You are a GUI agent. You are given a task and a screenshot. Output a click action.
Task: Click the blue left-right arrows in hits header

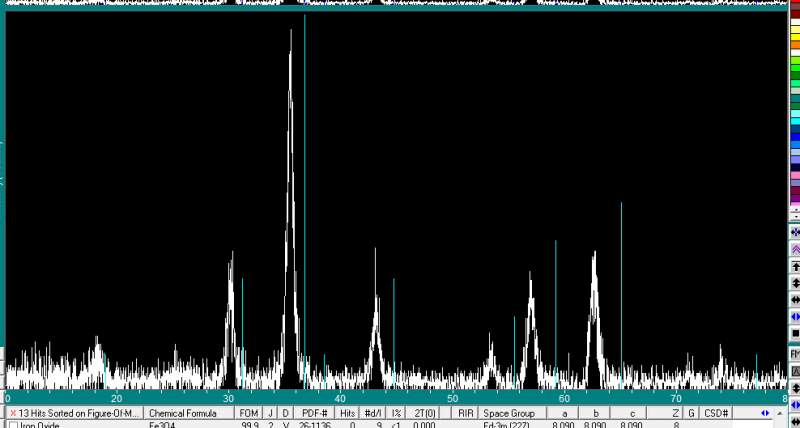pos(765,413)
